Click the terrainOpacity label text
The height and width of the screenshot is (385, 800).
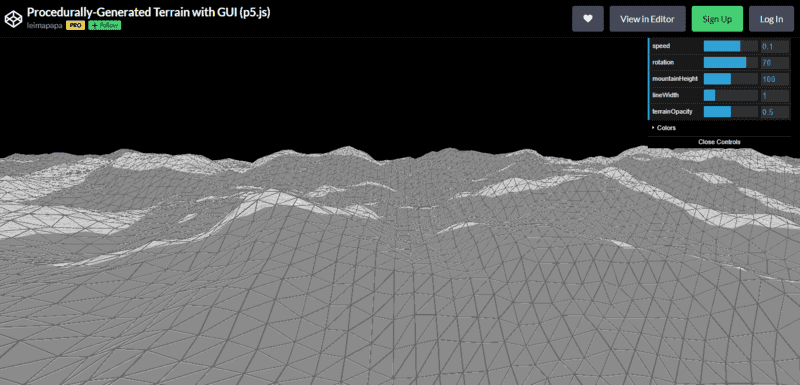(672, 112)
